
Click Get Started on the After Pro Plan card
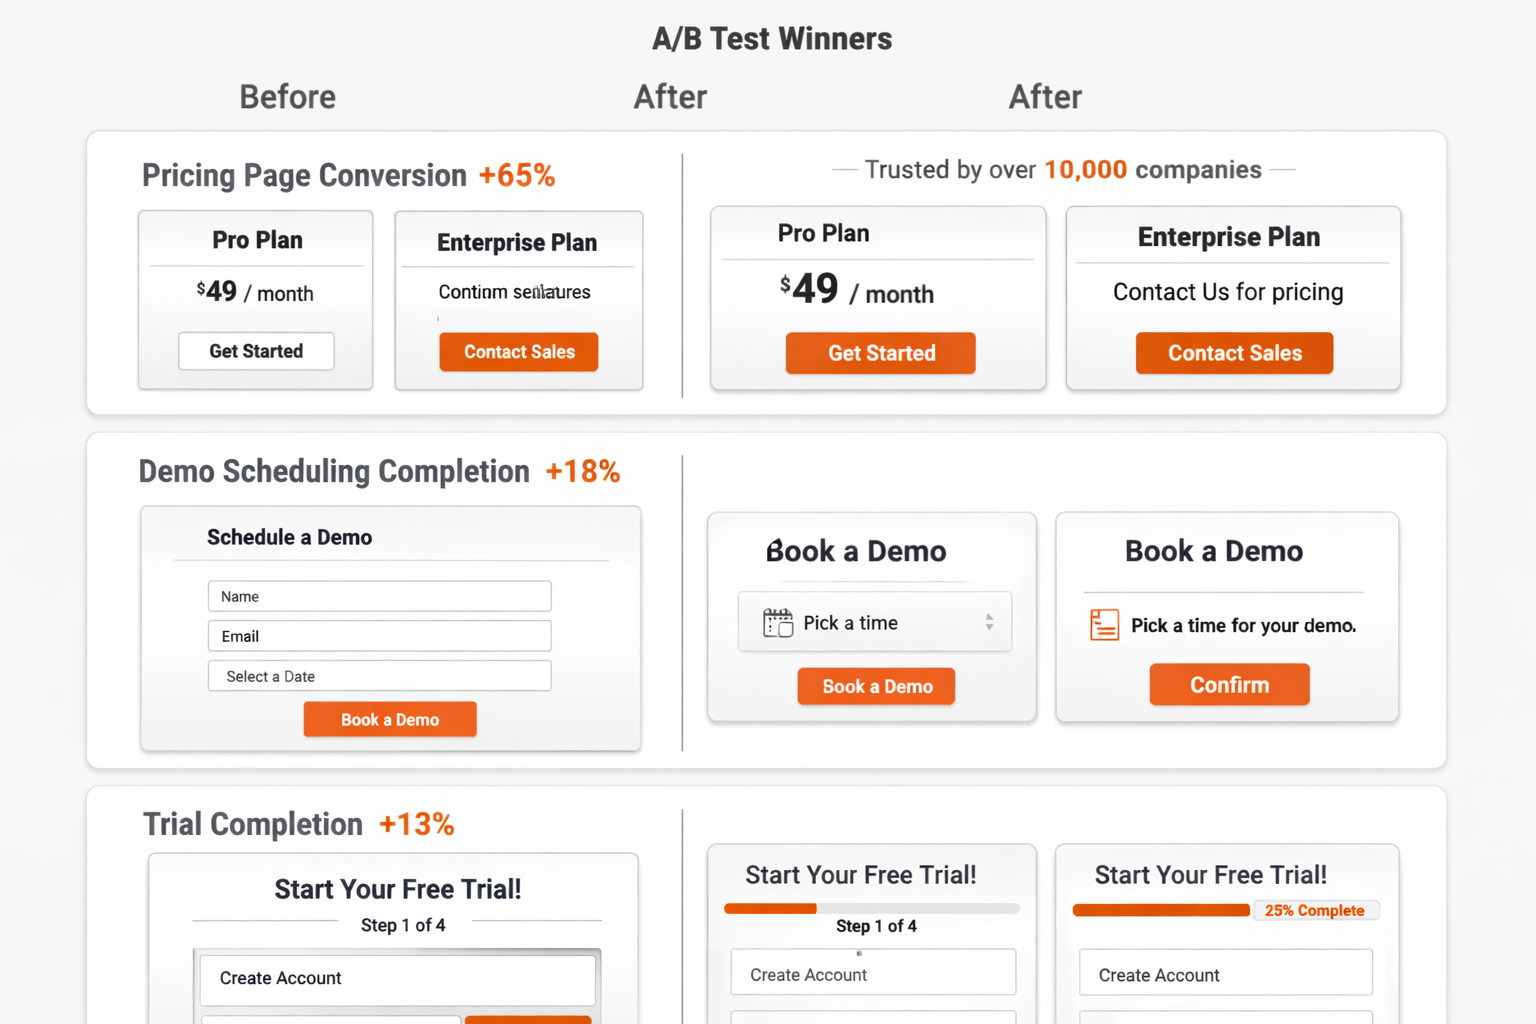[x=879, y=353]
